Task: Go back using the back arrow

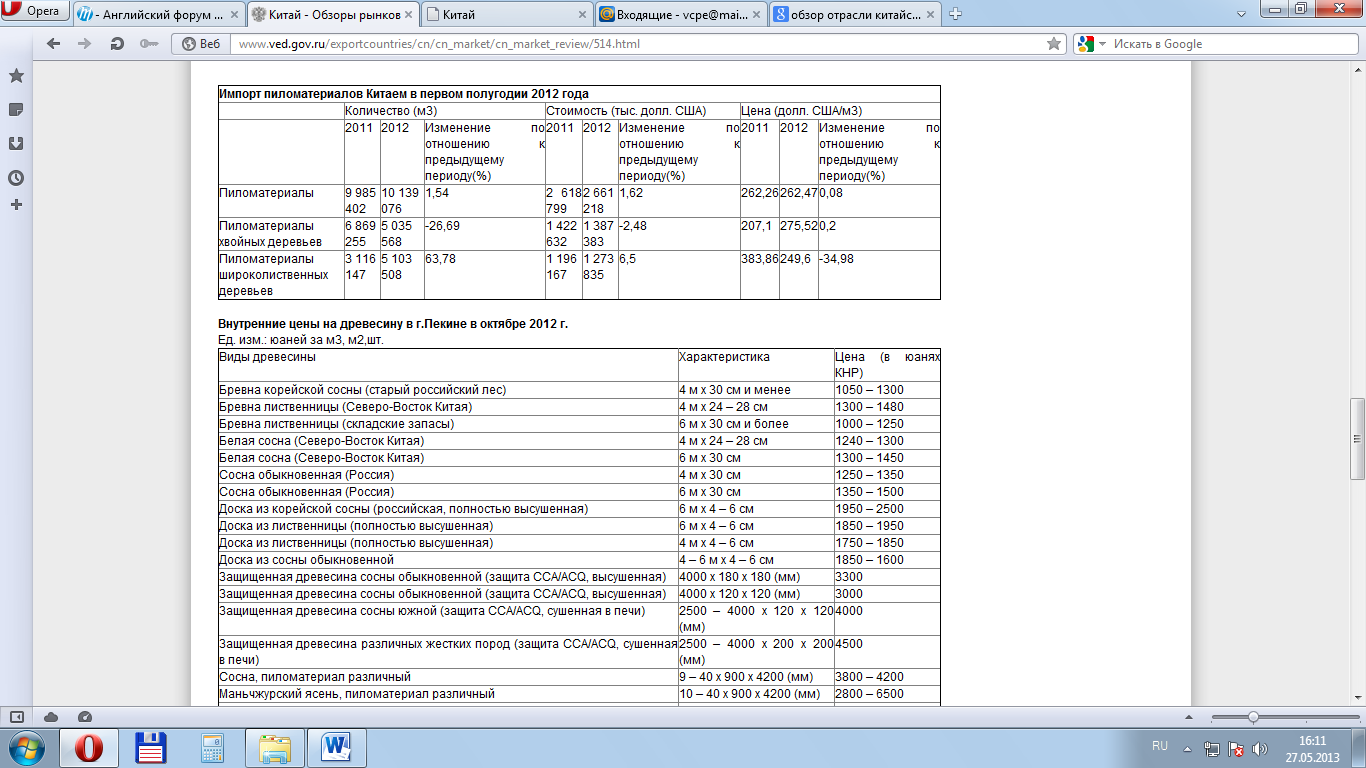Action: [54, 44]
